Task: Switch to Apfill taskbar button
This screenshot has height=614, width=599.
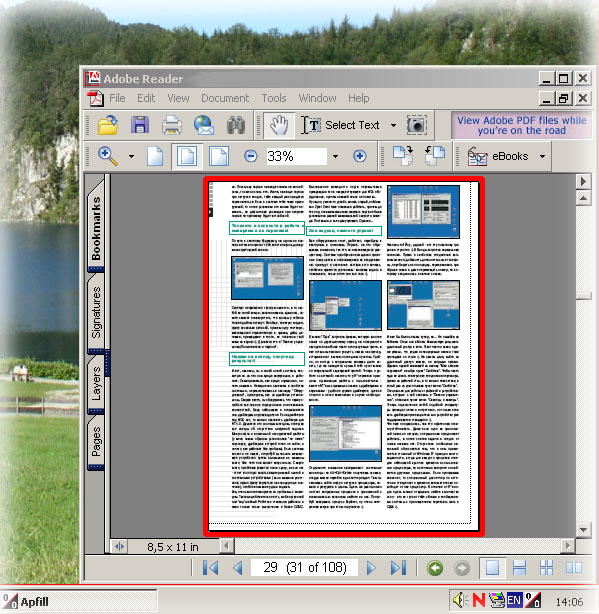Action: coord(79,601)
